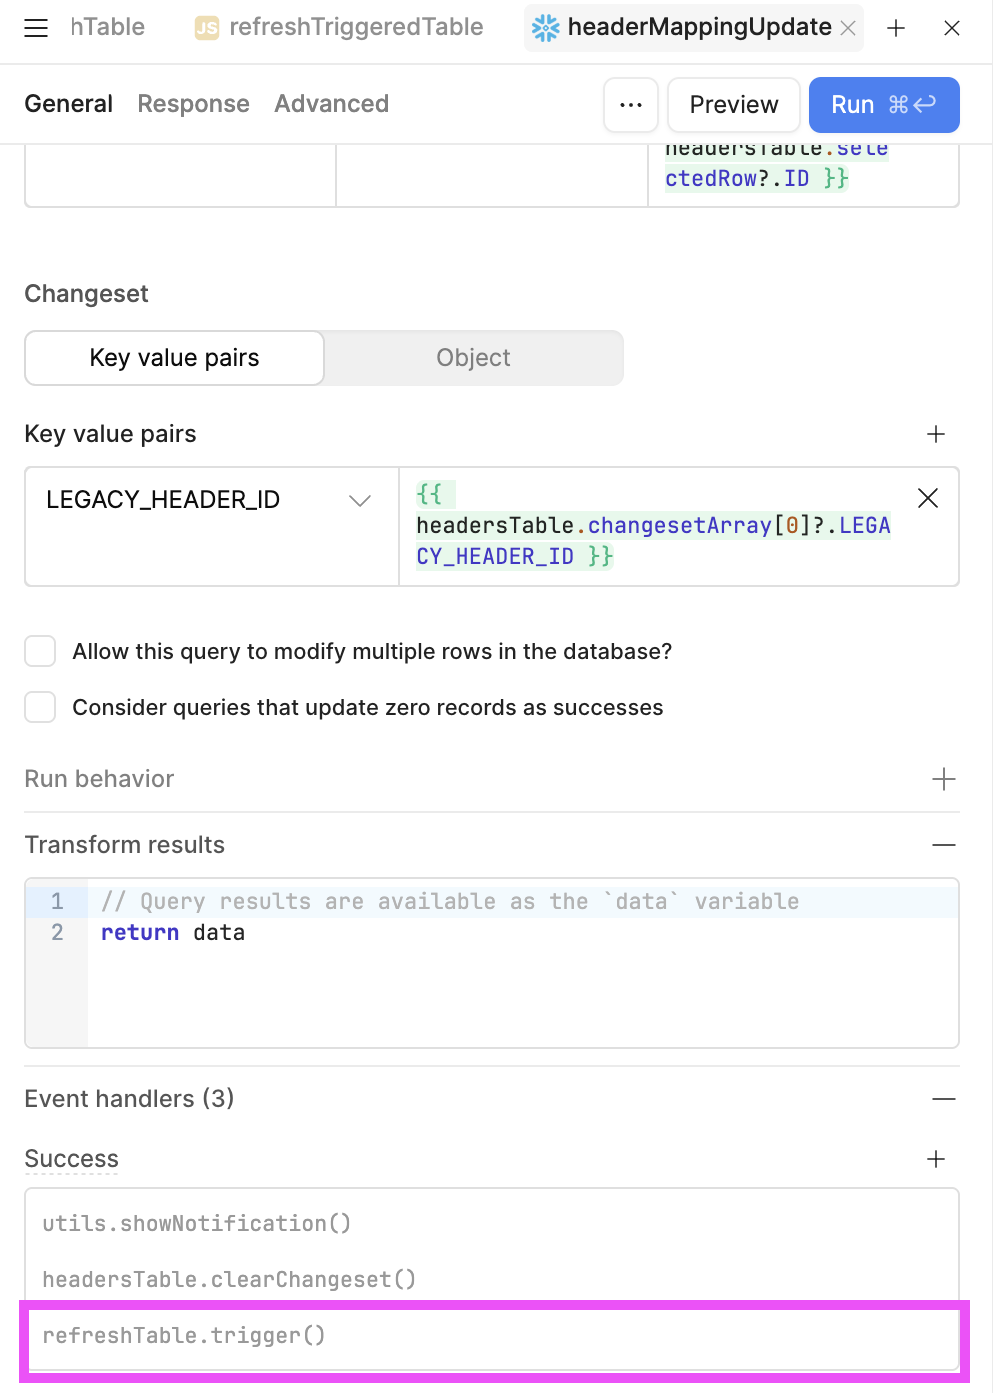This screenshot has width=993, height=1393.
Task: Close the headerMappingUpdate tab
Action: (848, 28)
